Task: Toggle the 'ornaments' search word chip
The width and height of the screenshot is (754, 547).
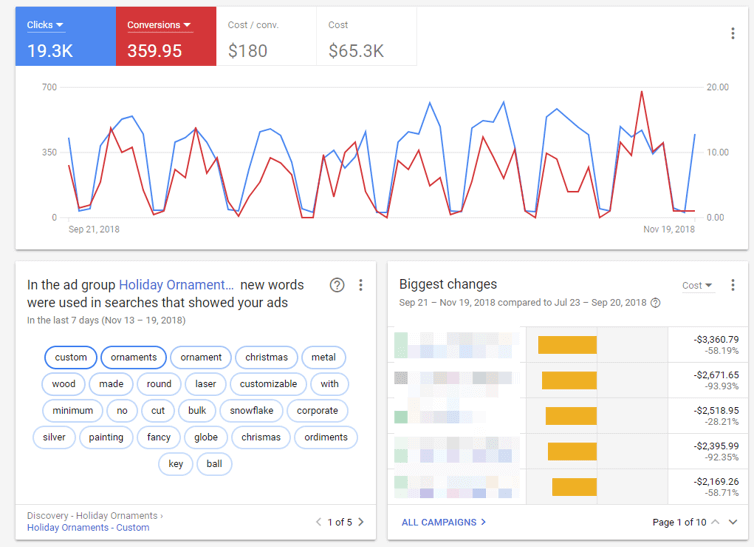Action: tap(134, 357)
